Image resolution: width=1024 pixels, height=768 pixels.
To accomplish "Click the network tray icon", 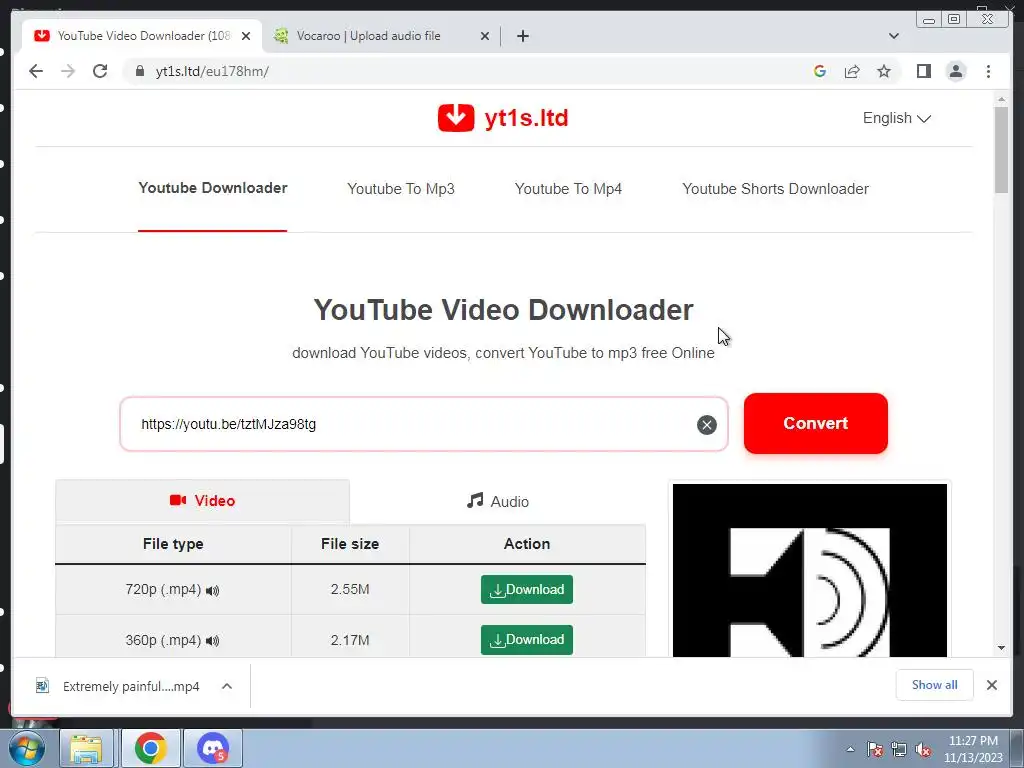I will (899, 750).
